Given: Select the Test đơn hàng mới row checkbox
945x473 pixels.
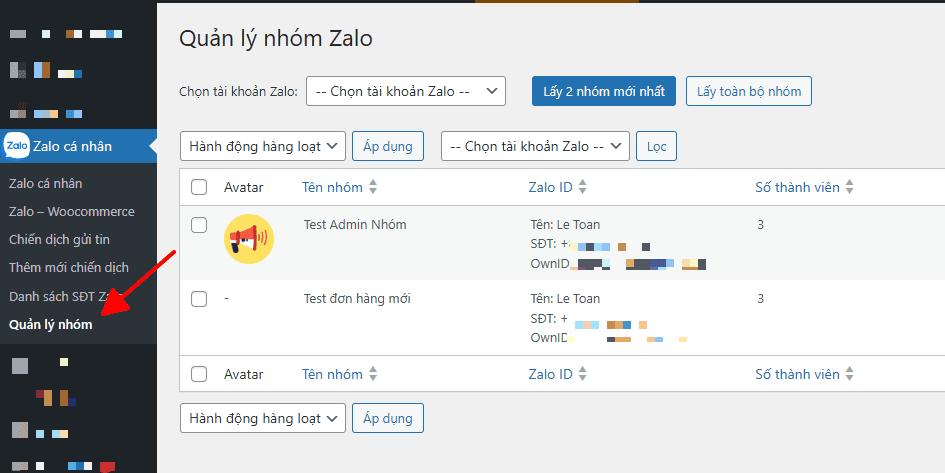Looking at the screenshot, I should 199,299.
